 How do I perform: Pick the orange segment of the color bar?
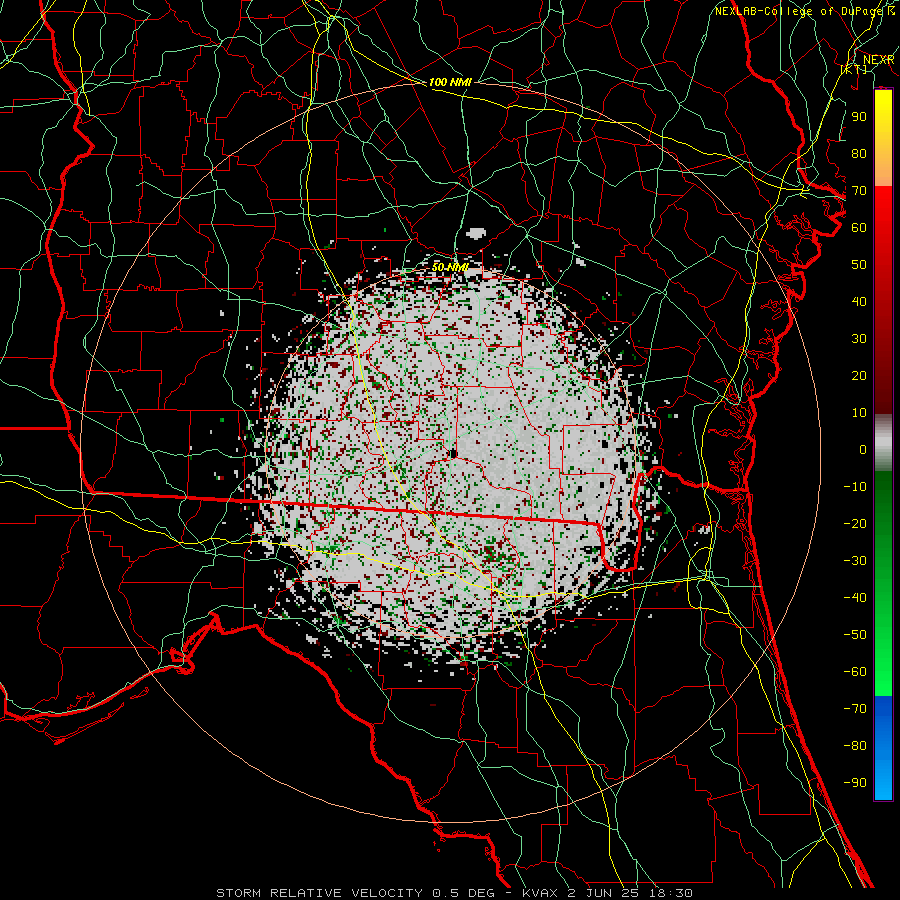click(883, 170)
